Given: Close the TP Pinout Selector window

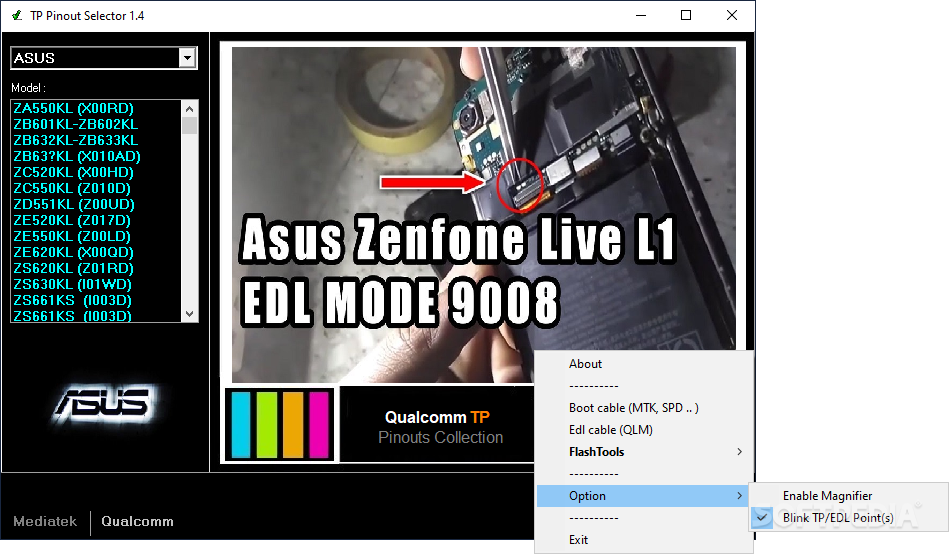Looking at the screenshot, I should [x=732, y=15].
